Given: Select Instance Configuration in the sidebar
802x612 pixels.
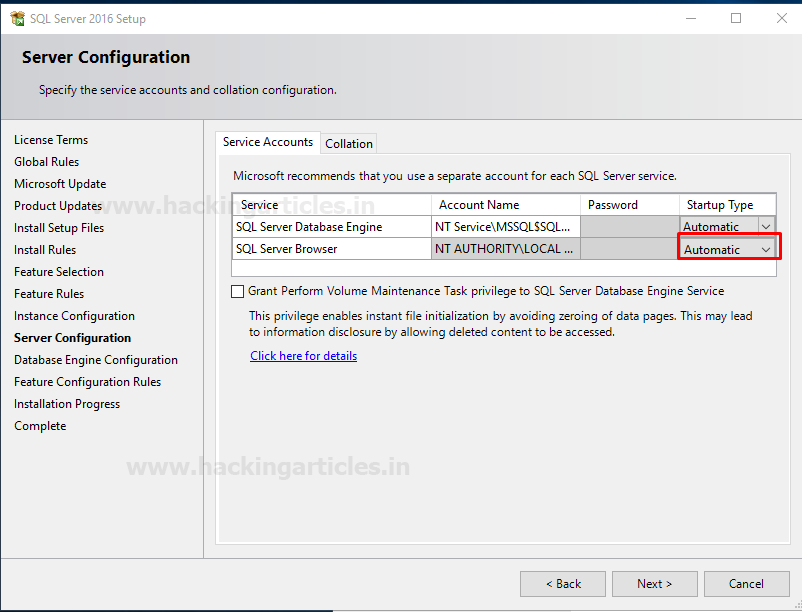Looking at the screenshot, I should 74,315.
